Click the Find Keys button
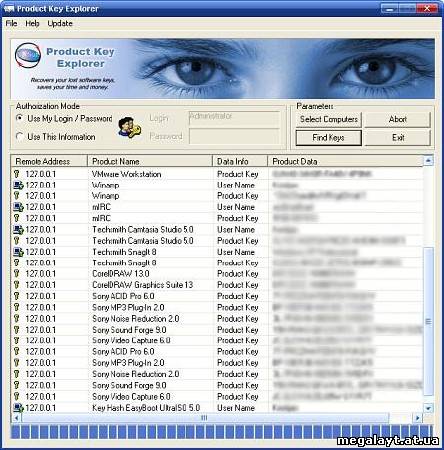The width and height of the screenshot is (444, 450). pyautogui.click(x=328, y=138)
